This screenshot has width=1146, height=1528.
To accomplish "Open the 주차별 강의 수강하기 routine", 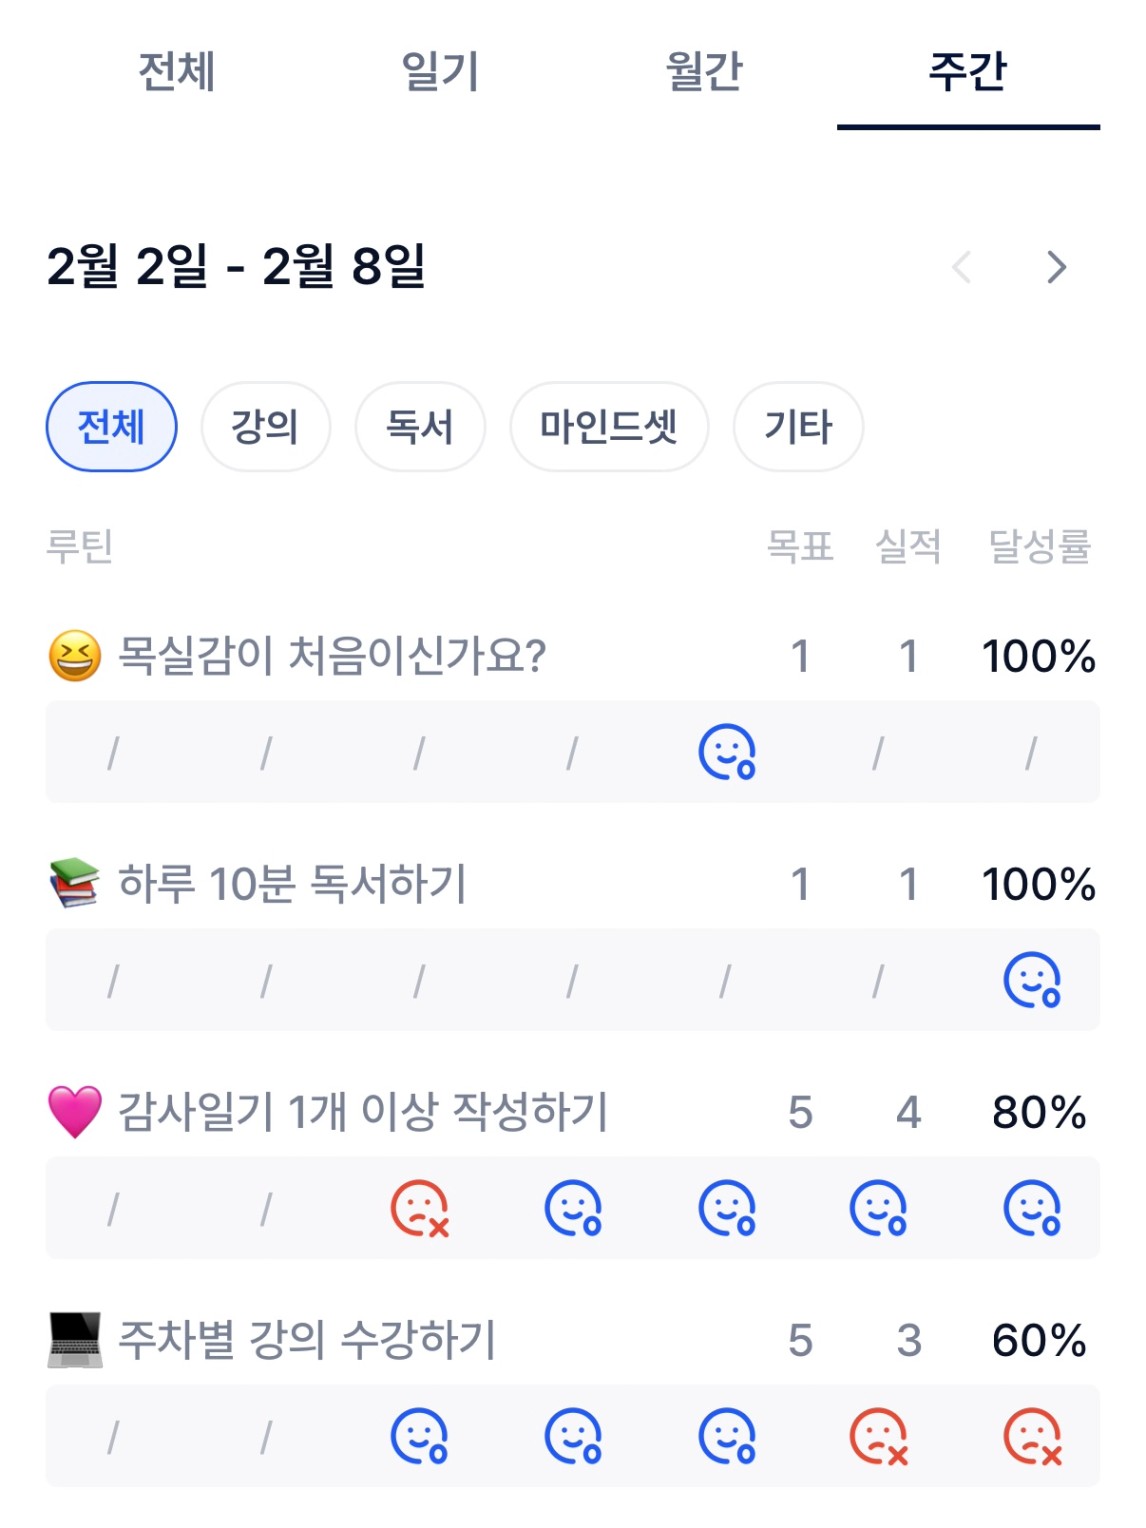I will [307, 1340].
